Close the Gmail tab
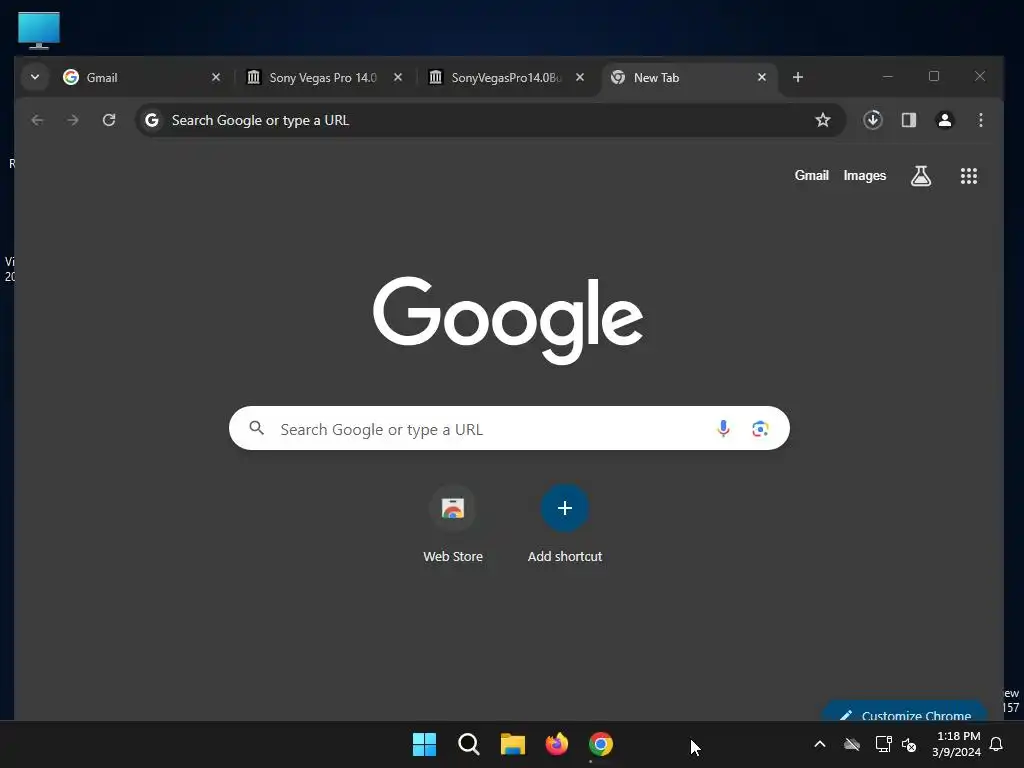Screen dimensions: 1024x768 coord(216,77)
